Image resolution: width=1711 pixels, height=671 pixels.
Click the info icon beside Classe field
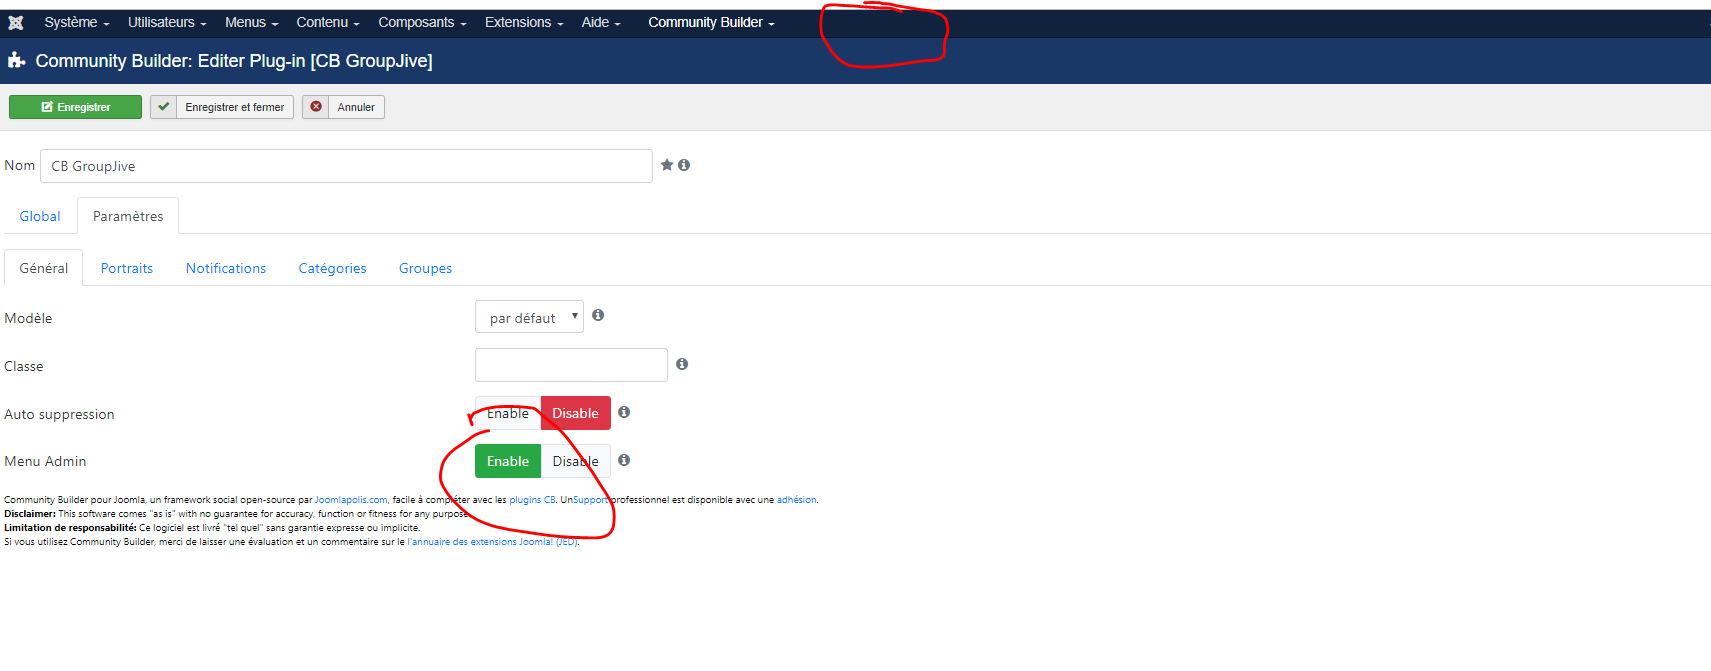coord(682,364)
